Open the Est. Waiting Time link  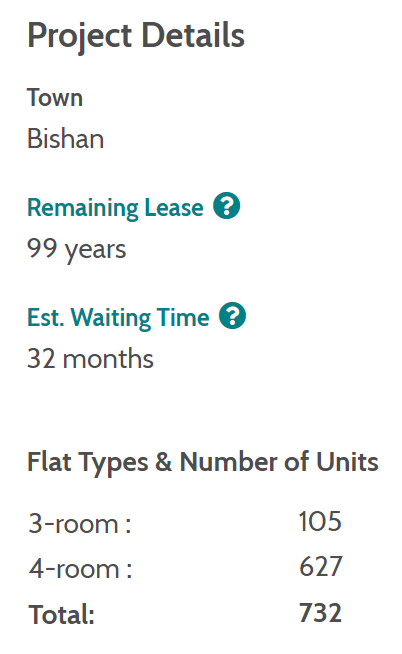click(x=118, y=318)
